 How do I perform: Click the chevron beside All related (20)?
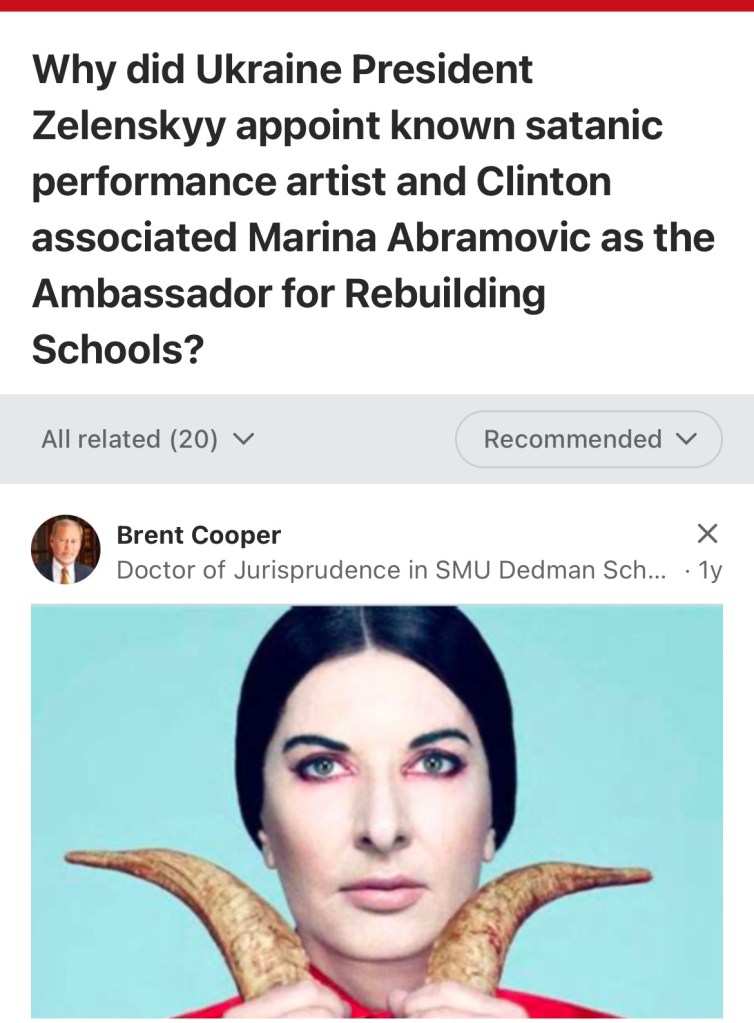[x=243, y=439]
